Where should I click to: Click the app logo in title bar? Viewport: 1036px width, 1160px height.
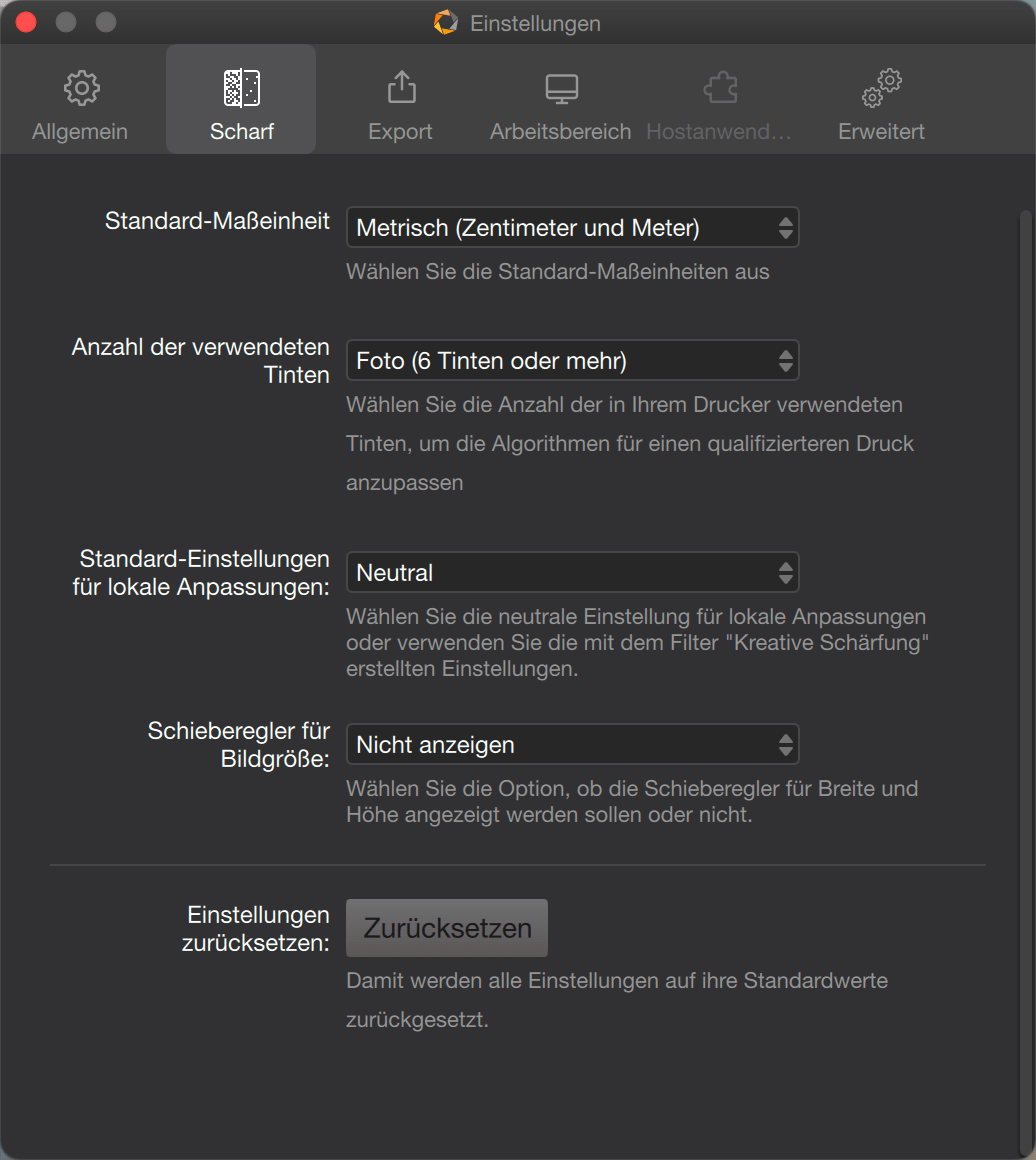[x=445, y=22]
